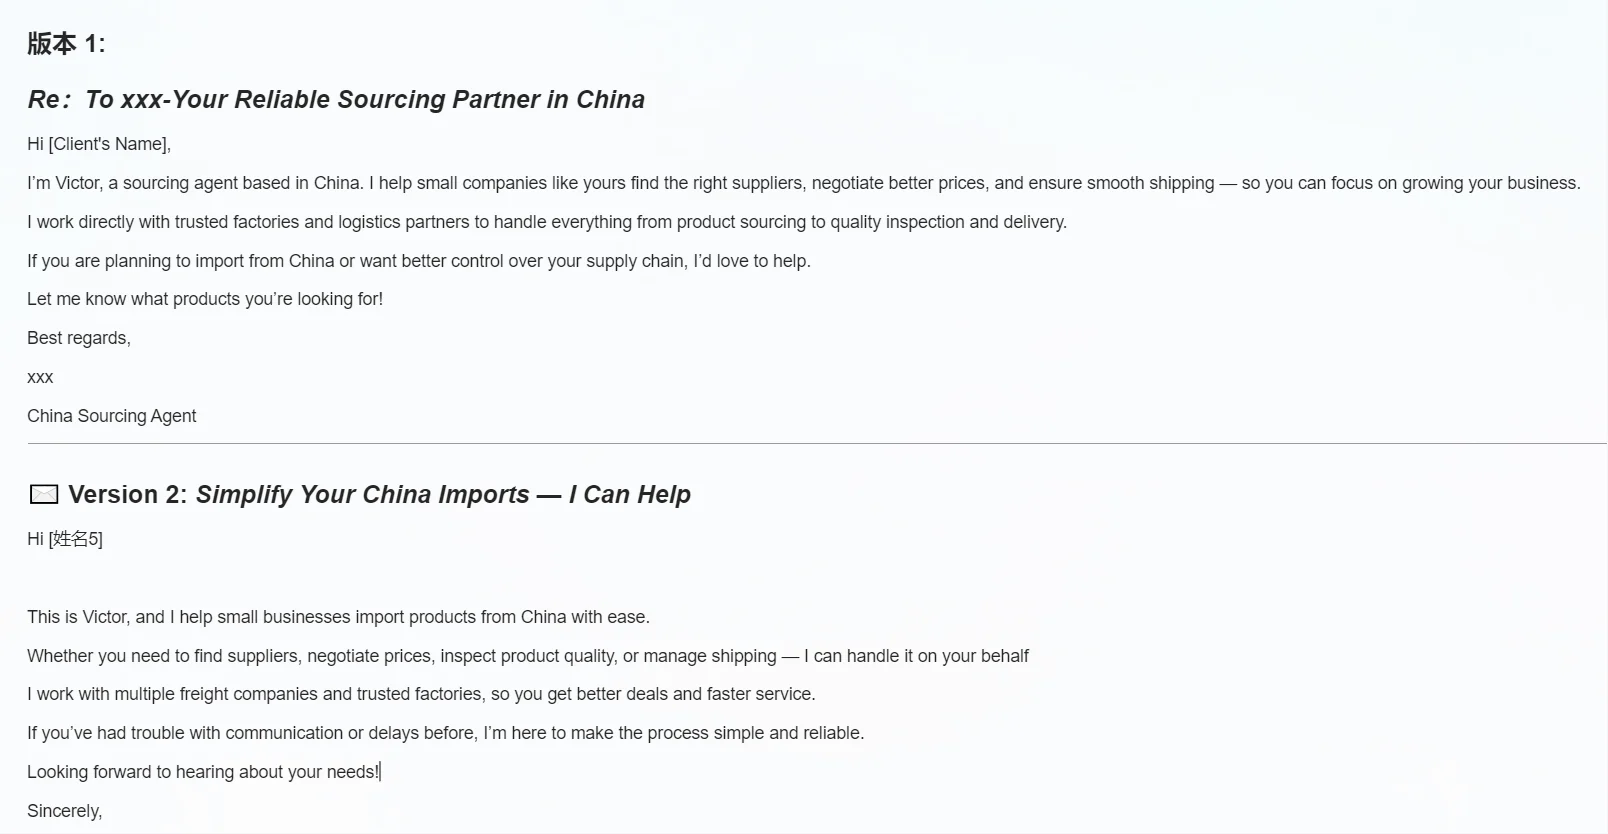
Task: Click the 'Sincerely,' closing line
Action: [x=65, y=811]
